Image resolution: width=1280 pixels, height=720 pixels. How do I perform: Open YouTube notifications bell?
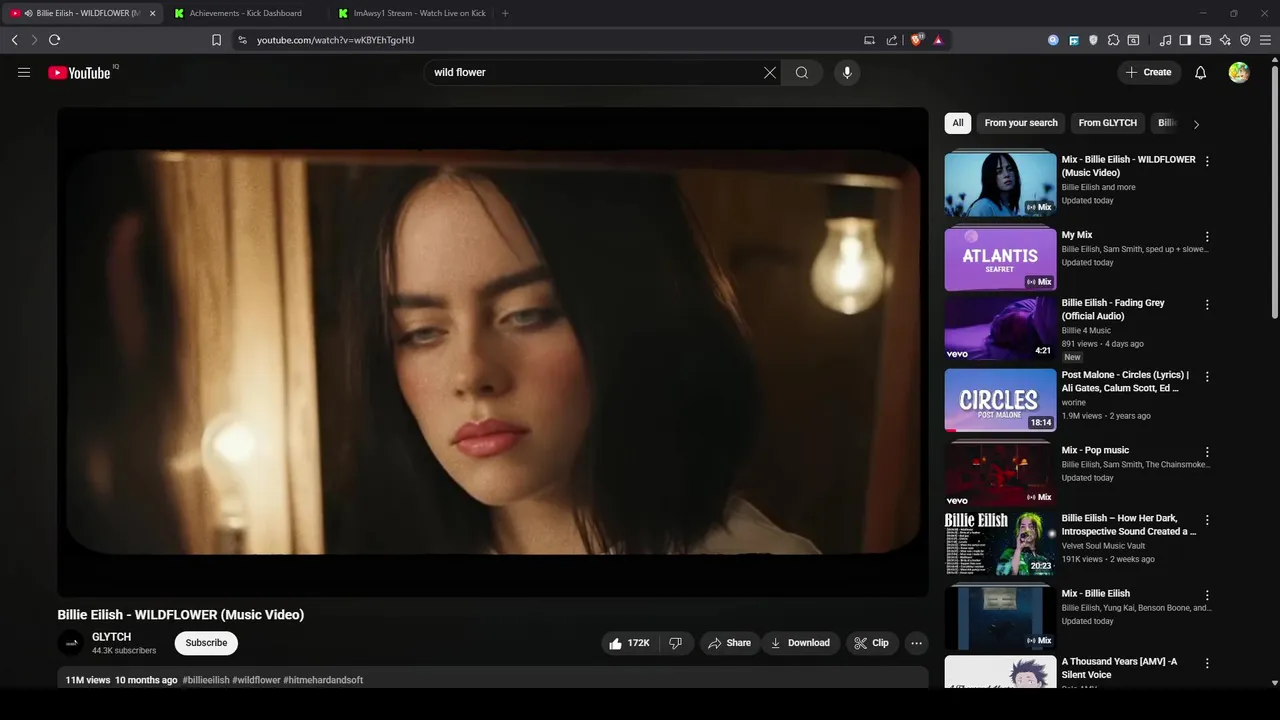coord(1201,72)
